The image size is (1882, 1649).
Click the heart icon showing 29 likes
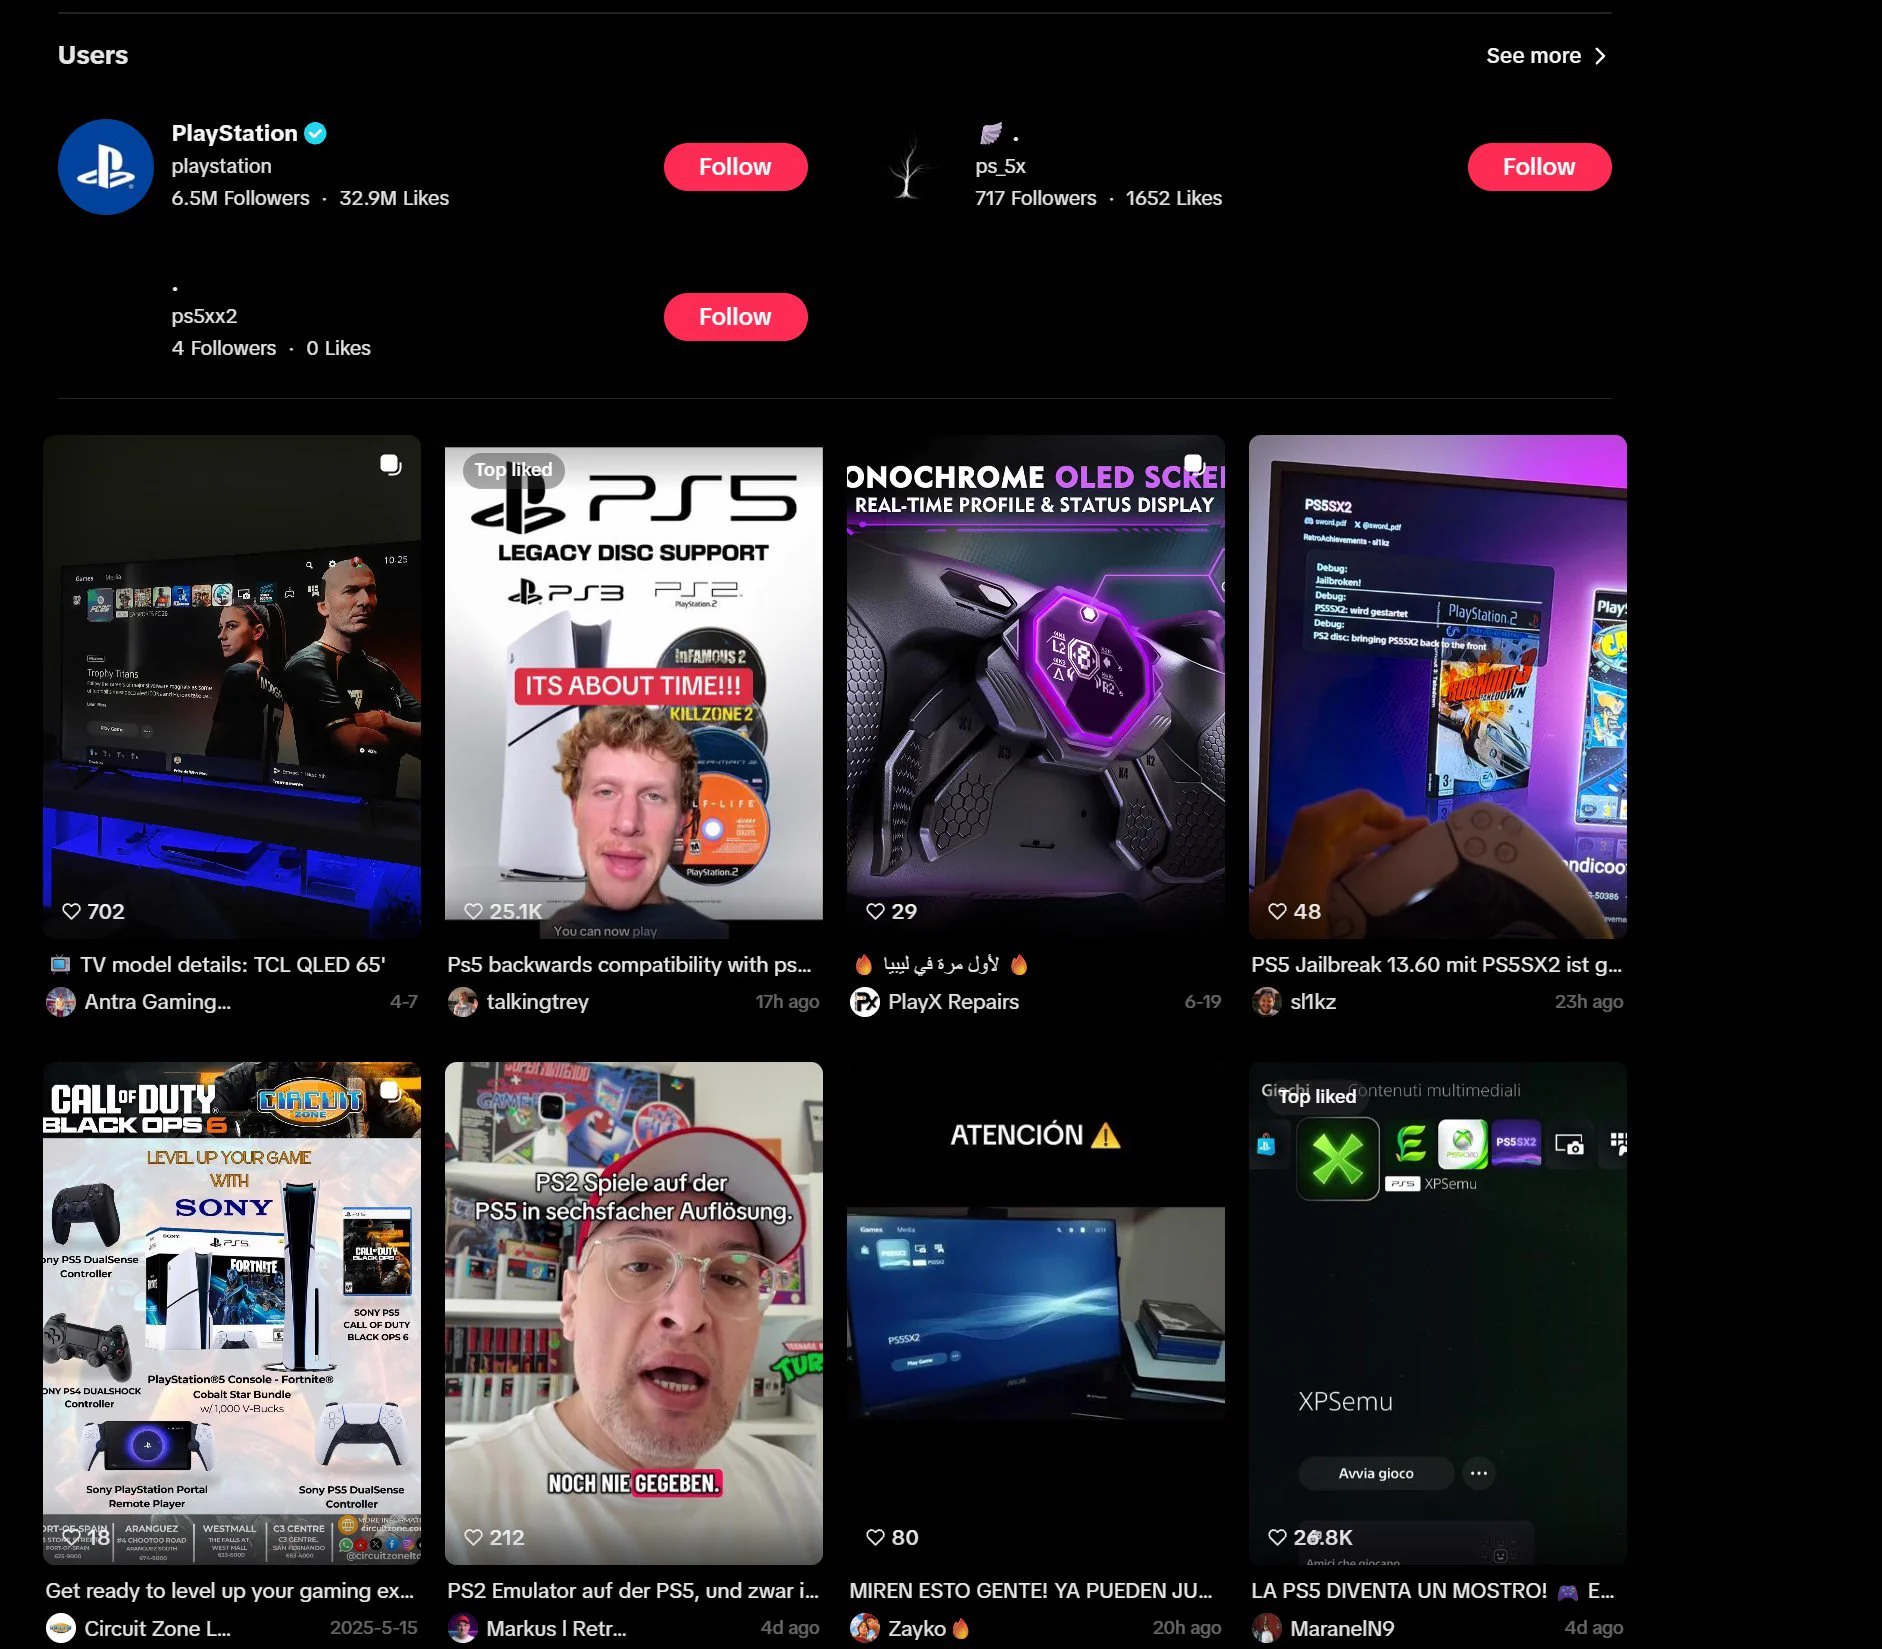click(875, 911)
